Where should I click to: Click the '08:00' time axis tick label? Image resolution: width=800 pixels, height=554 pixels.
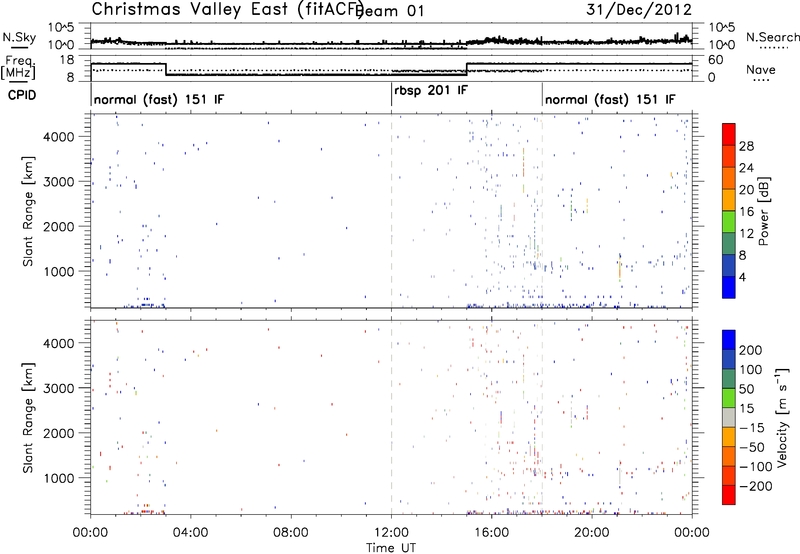[x=291, y=533]
